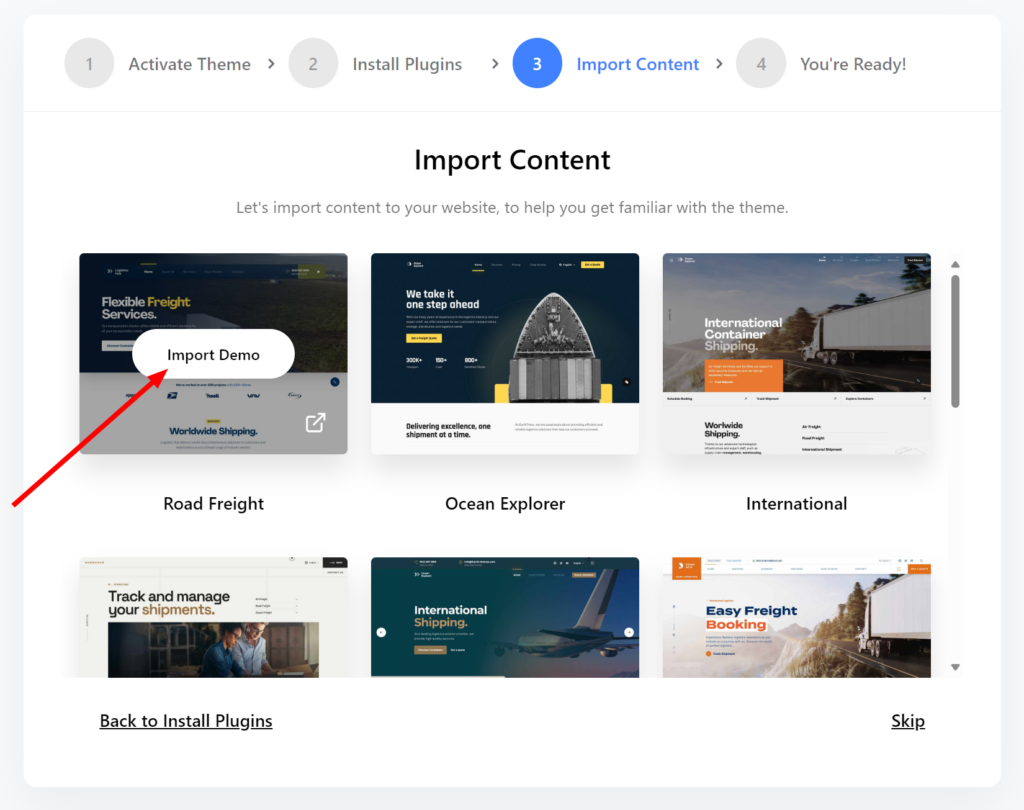The image size is (1024, 810).
Task: Click the Skip link
Action: [x=908, y=720]
